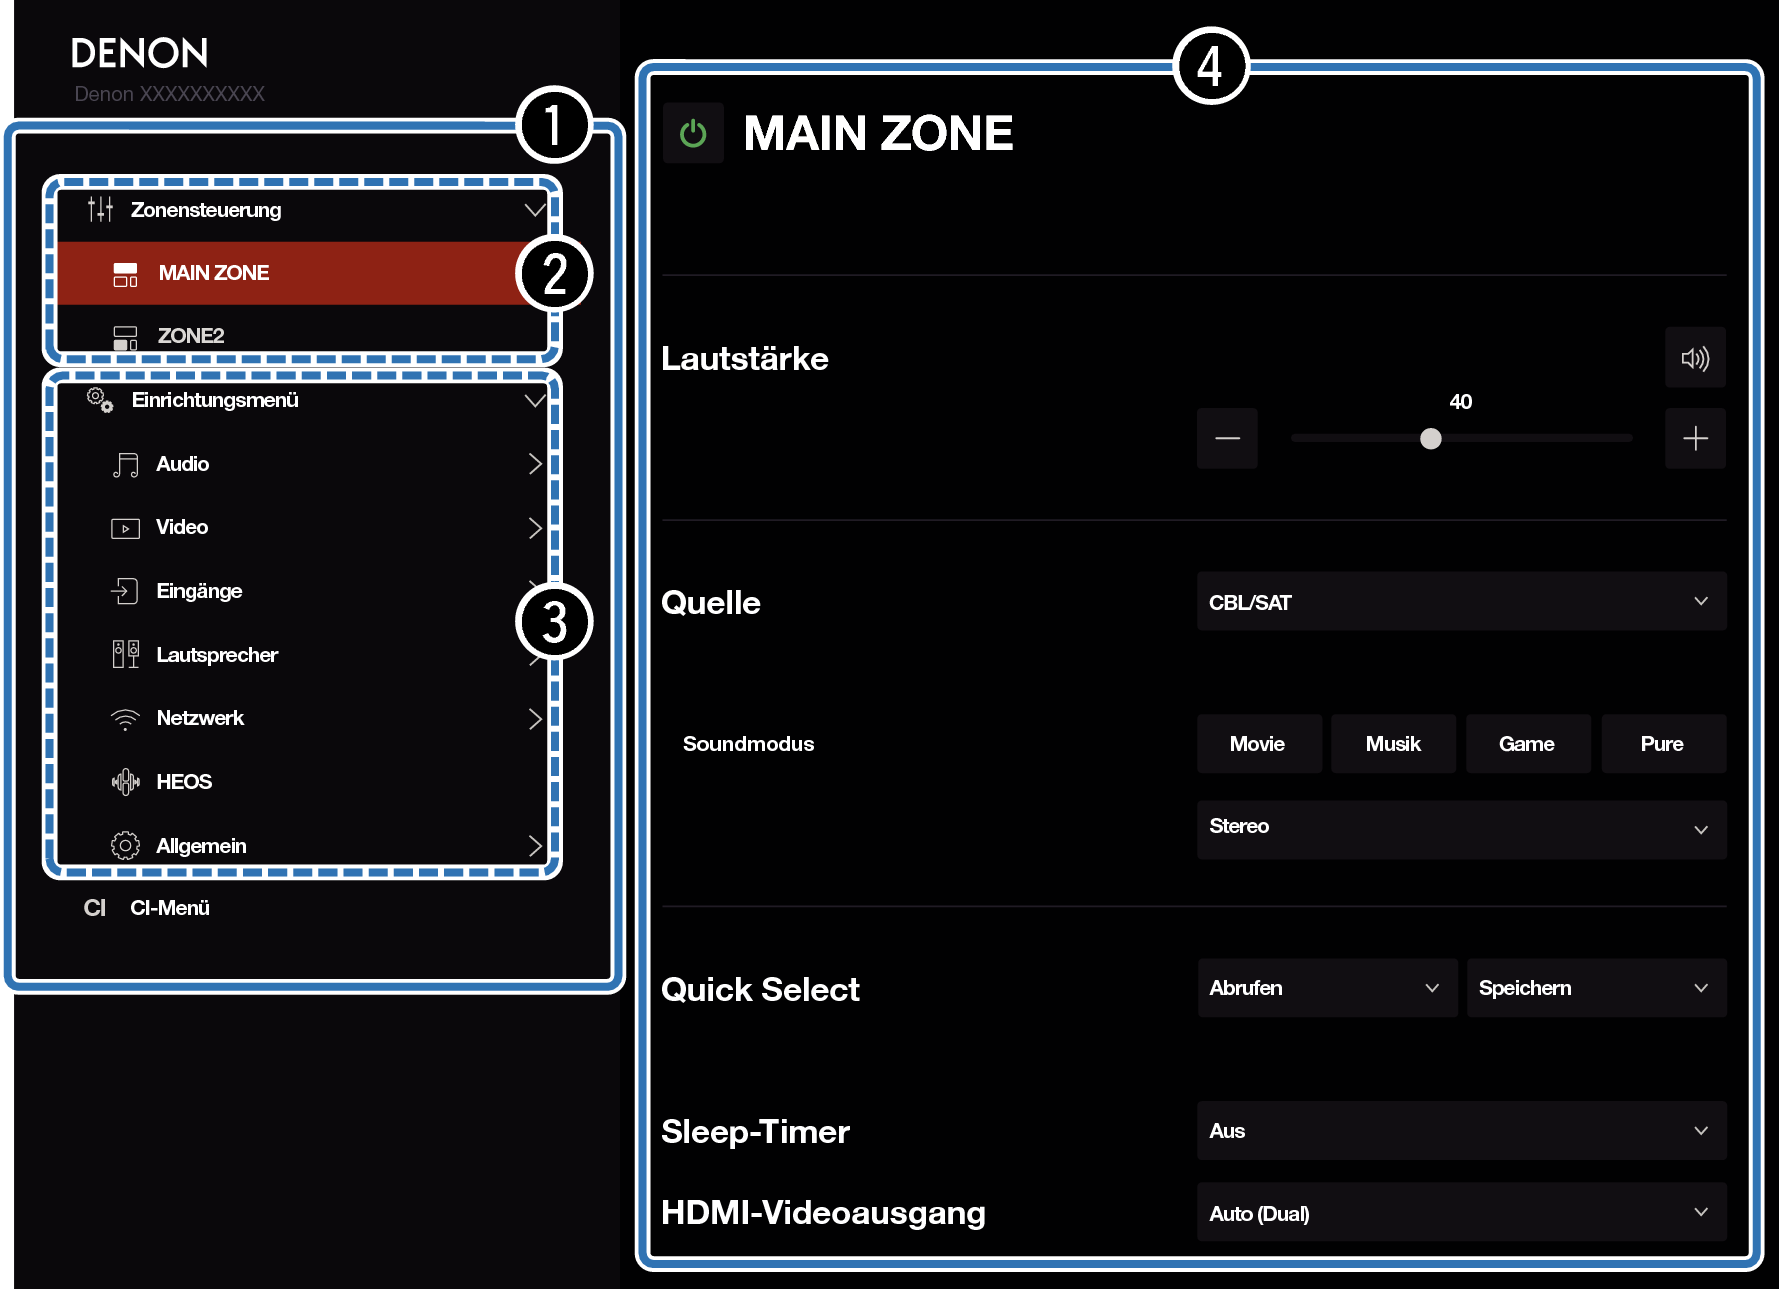Click the Zonensteuerung sliders icon
The height and width of the screenshot is (1289, 1779).
point(100,210)
